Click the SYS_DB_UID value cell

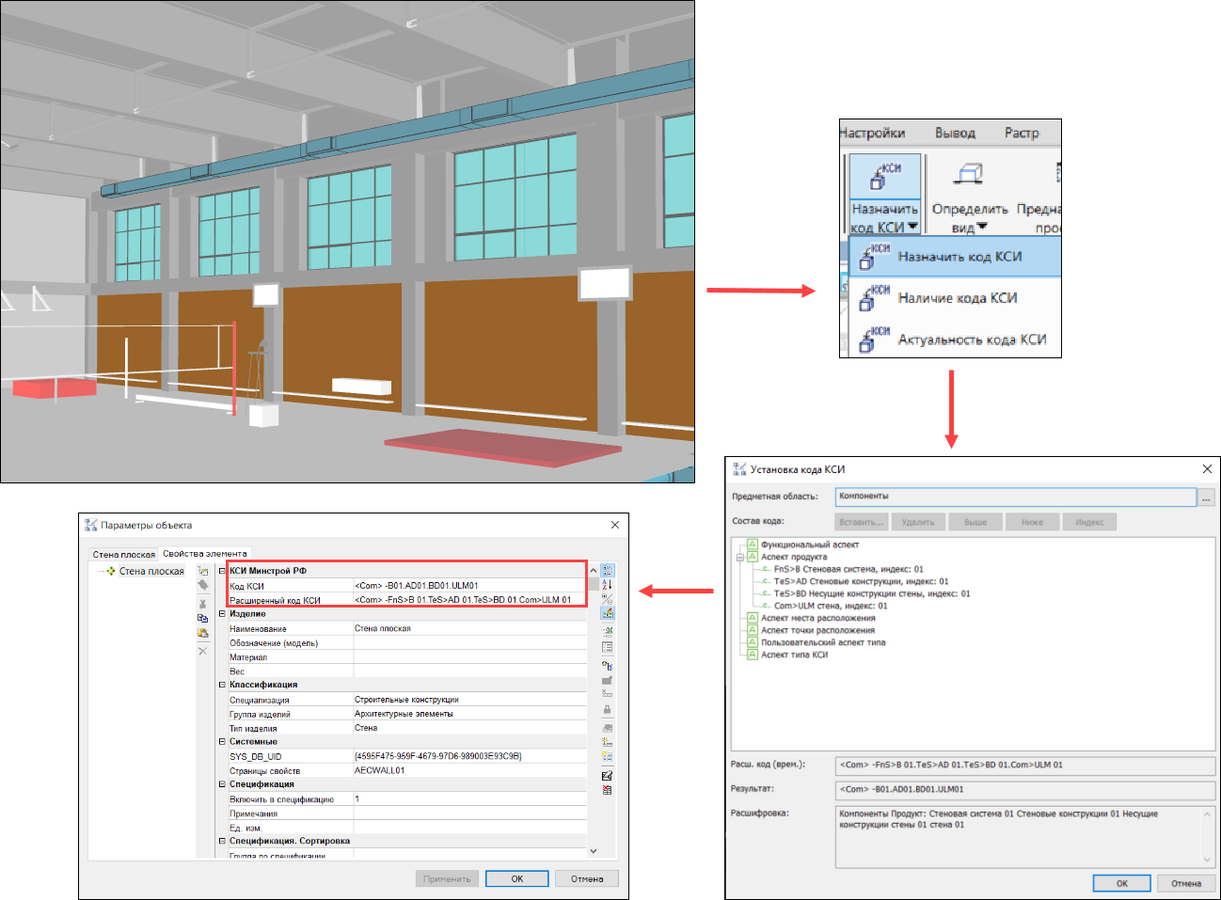(x=469, y=756)
